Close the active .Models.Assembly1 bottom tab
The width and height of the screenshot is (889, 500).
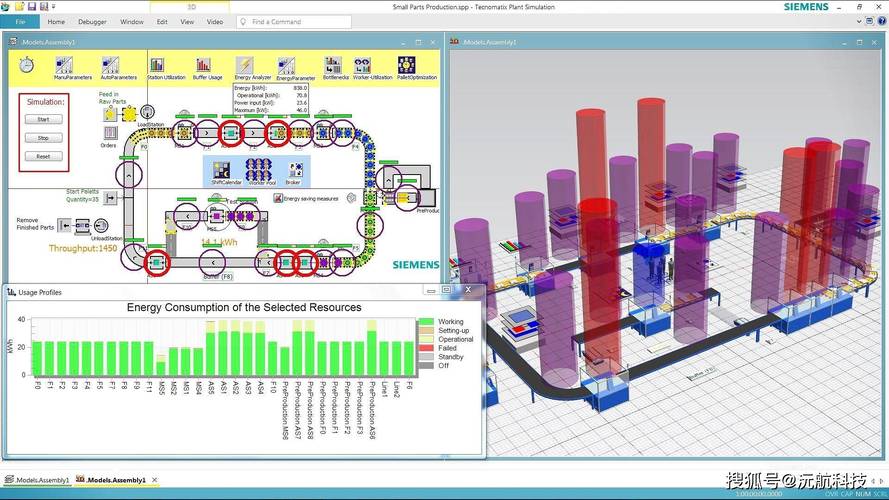tap(154, 480)
